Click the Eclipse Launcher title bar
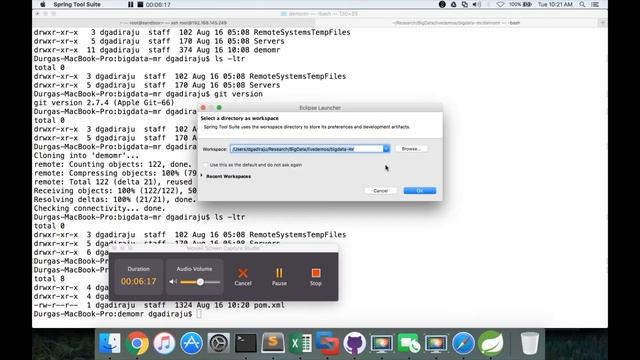The image size is (640, 360). pyautogui.click(x=320, y=108)
